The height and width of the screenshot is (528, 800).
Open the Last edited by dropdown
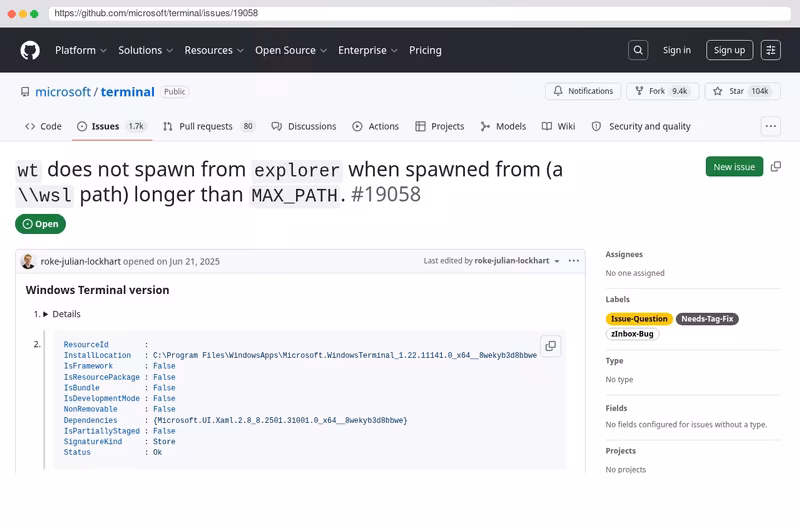[x=492, y=261]
